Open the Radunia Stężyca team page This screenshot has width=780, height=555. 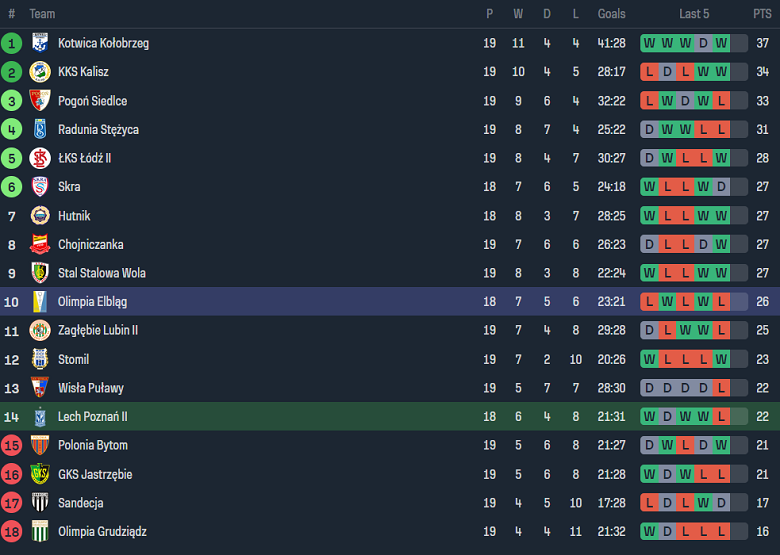tap(98, 130)
